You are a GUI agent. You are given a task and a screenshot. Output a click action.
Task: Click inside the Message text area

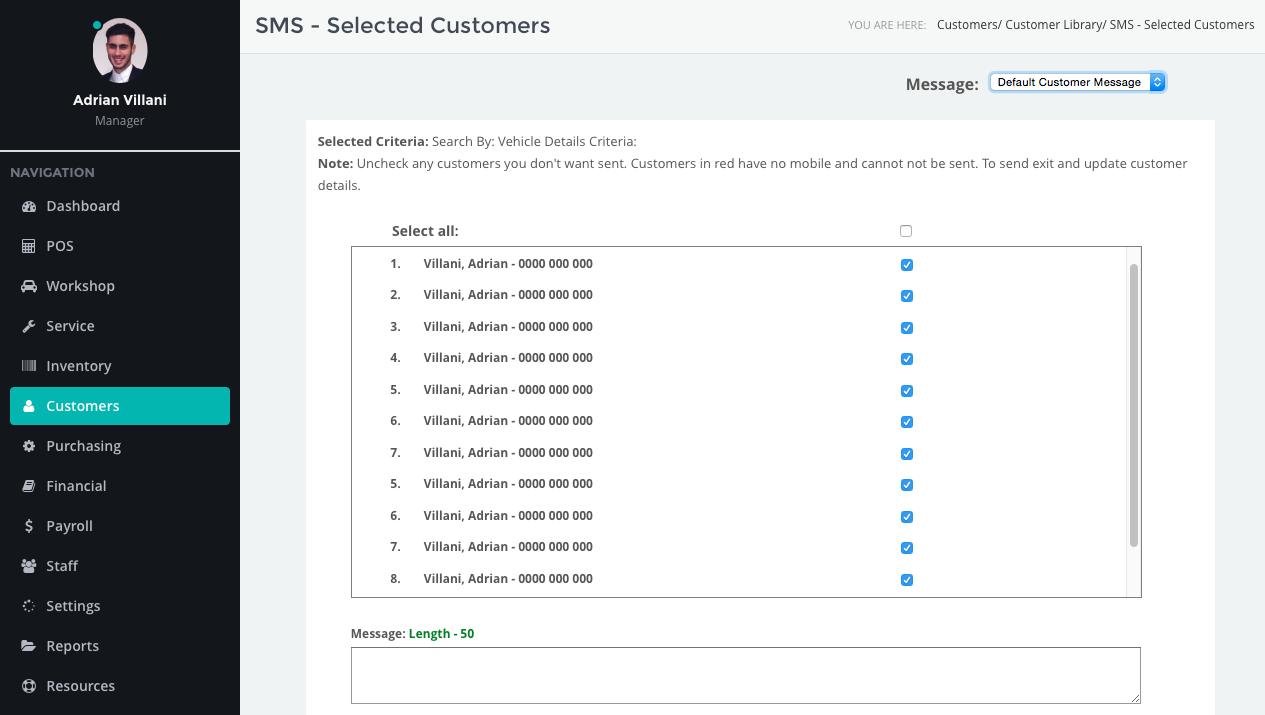[745, 675]
